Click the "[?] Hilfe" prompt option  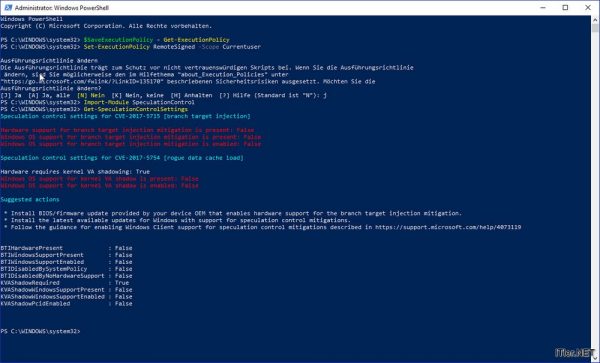coord(235,95)
